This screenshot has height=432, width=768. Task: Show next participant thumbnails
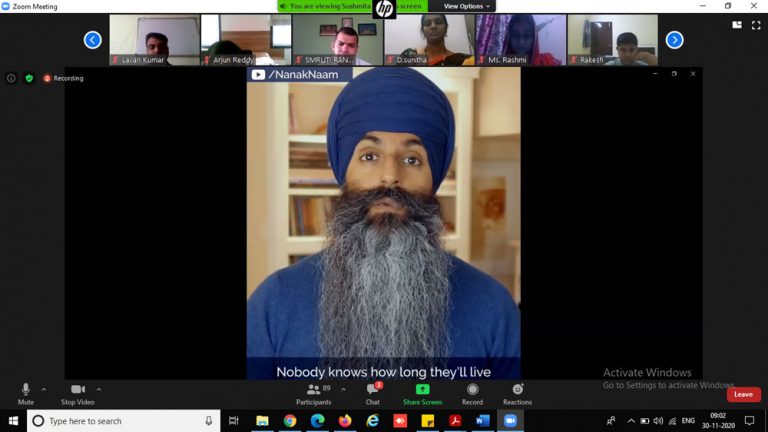pos(674,40)
